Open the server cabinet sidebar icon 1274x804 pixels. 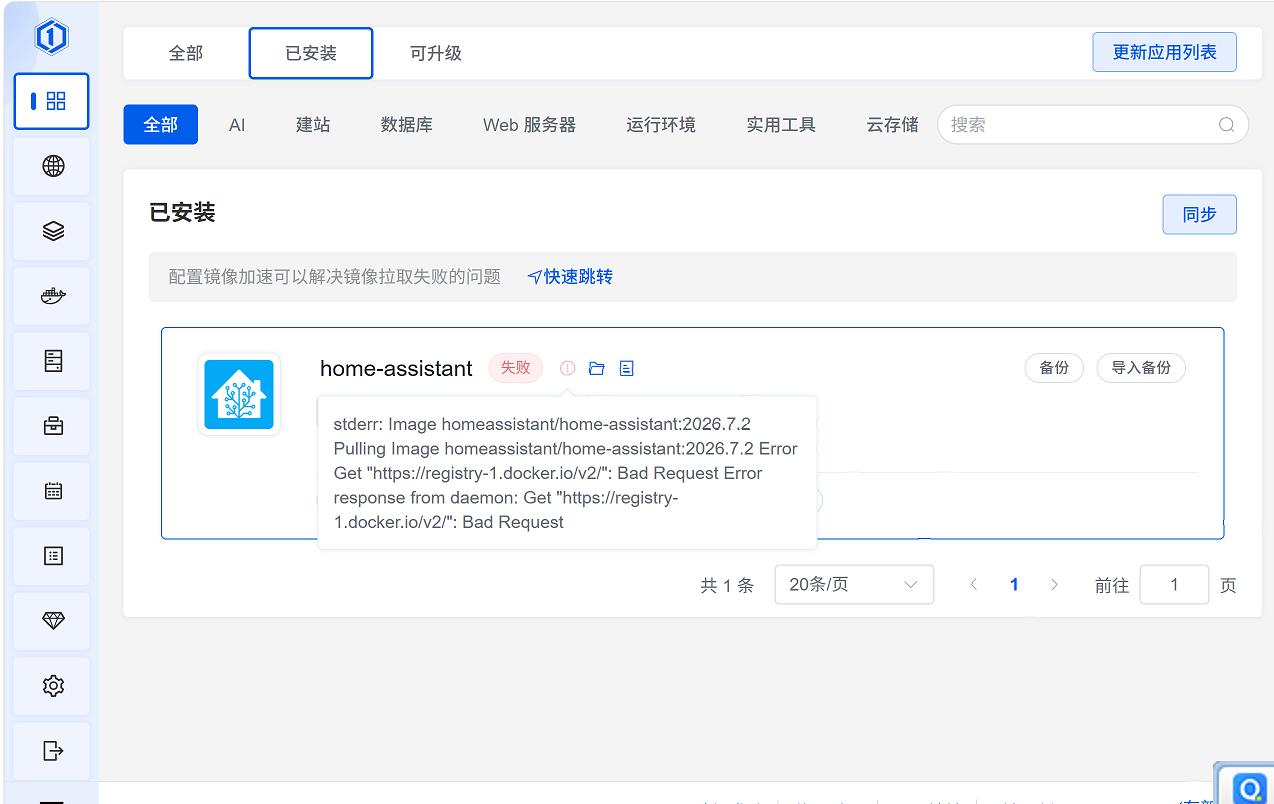coord(53,361)
